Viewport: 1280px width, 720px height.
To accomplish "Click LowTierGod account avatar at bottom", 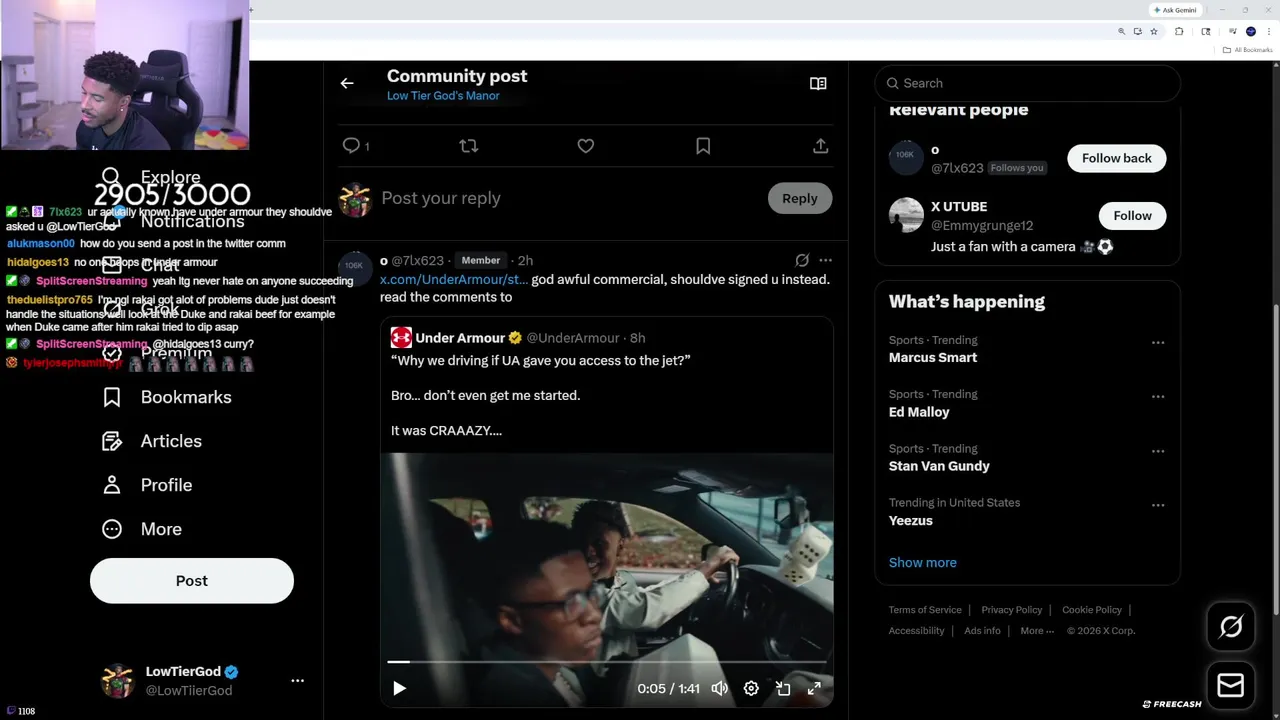I will click(x=118, y=681).
